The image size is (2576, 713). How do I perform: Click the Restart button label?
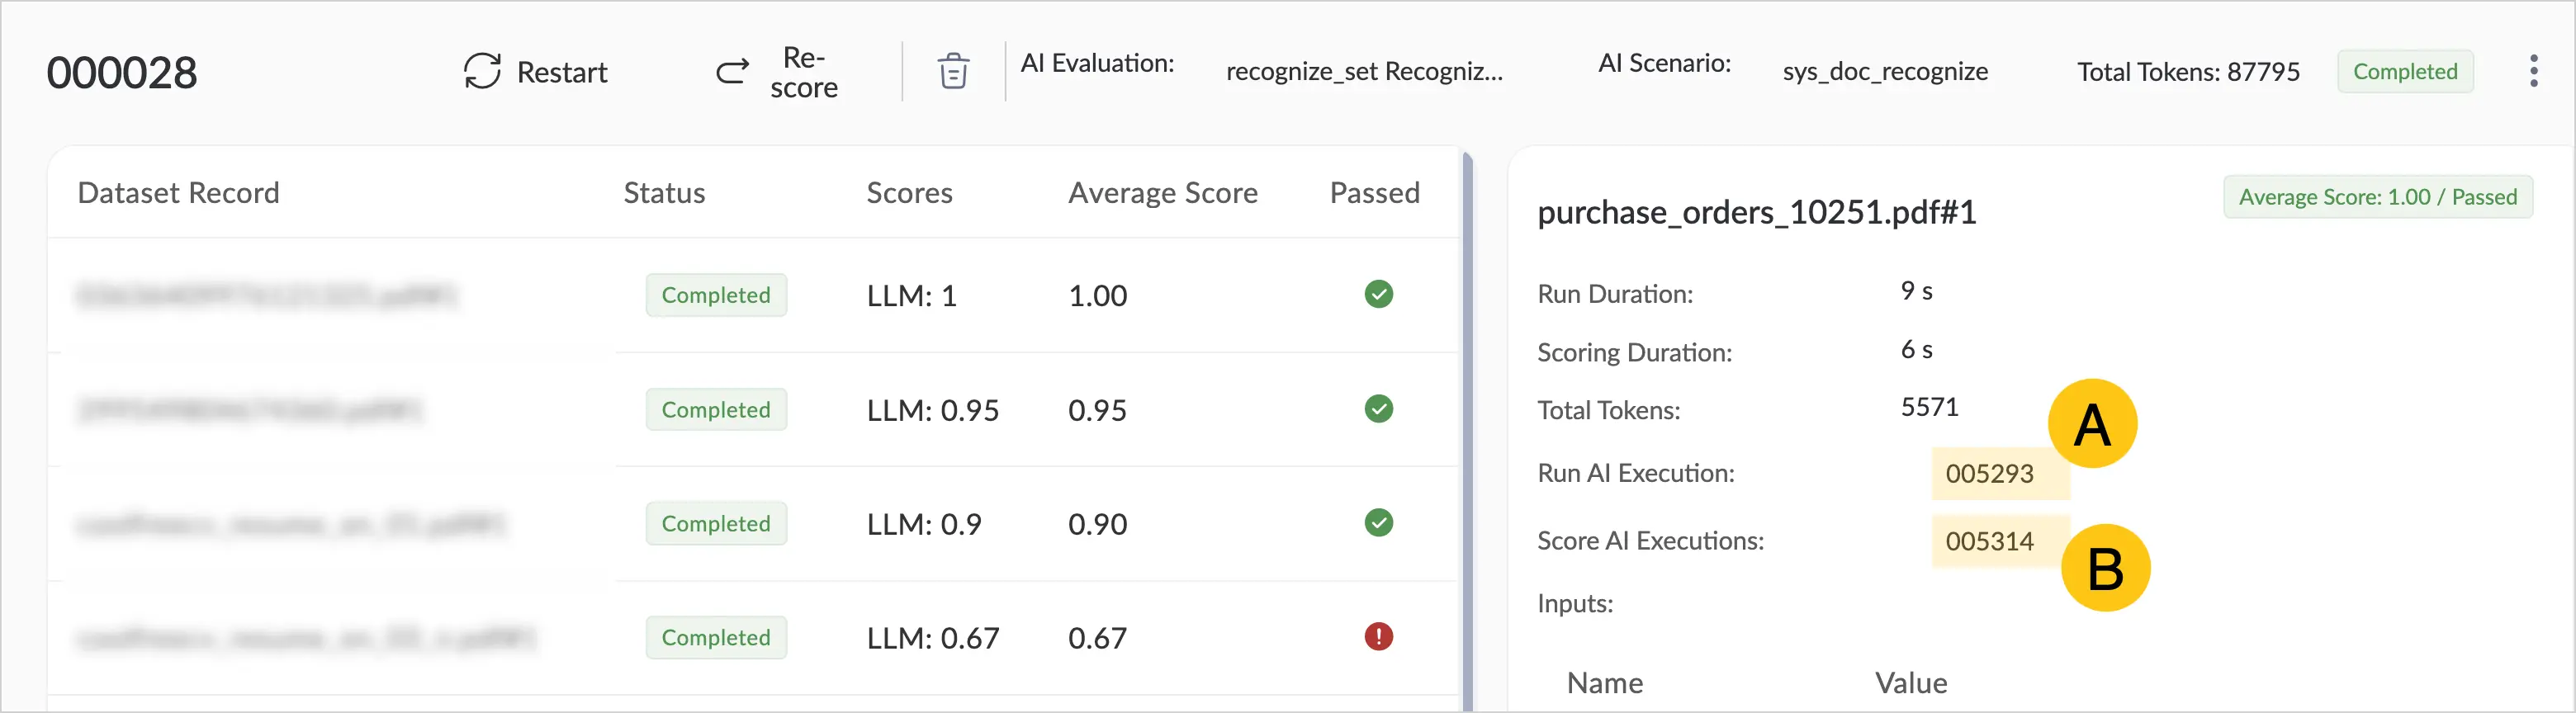click(x=562, y=72)
